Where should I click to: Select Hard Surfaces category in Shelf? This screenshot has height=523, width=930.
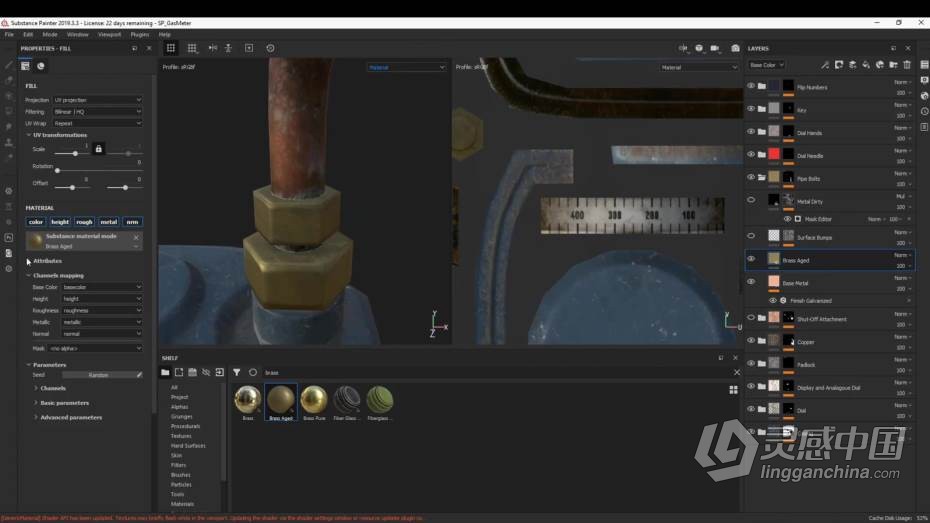188,445
